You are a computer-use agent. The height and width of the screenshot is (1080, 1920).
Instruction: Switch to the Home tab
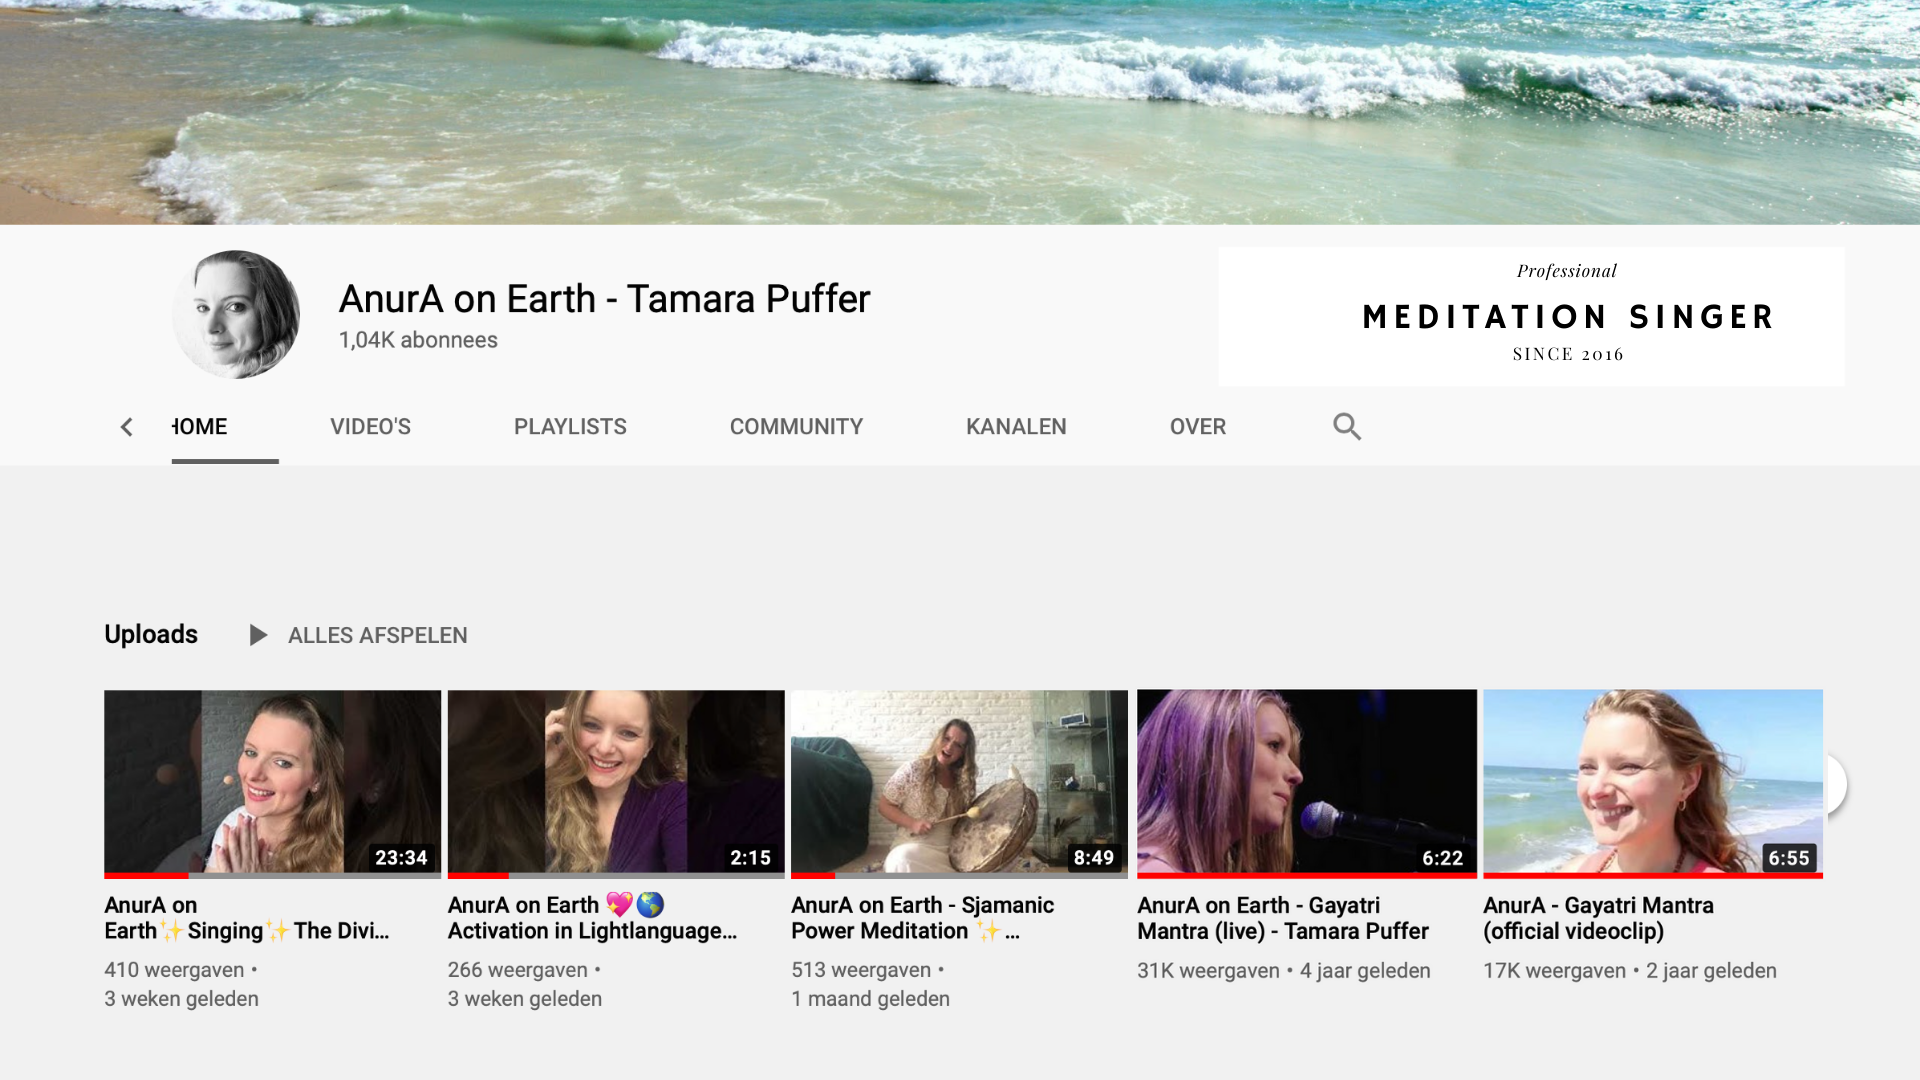click(200, 427)
